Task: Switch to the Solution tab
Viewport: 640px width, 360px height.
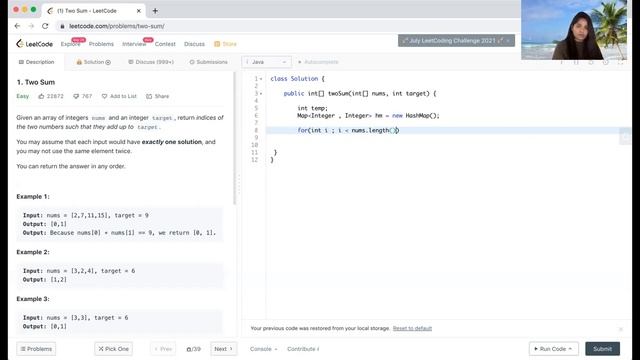Action: pos(93,62)
